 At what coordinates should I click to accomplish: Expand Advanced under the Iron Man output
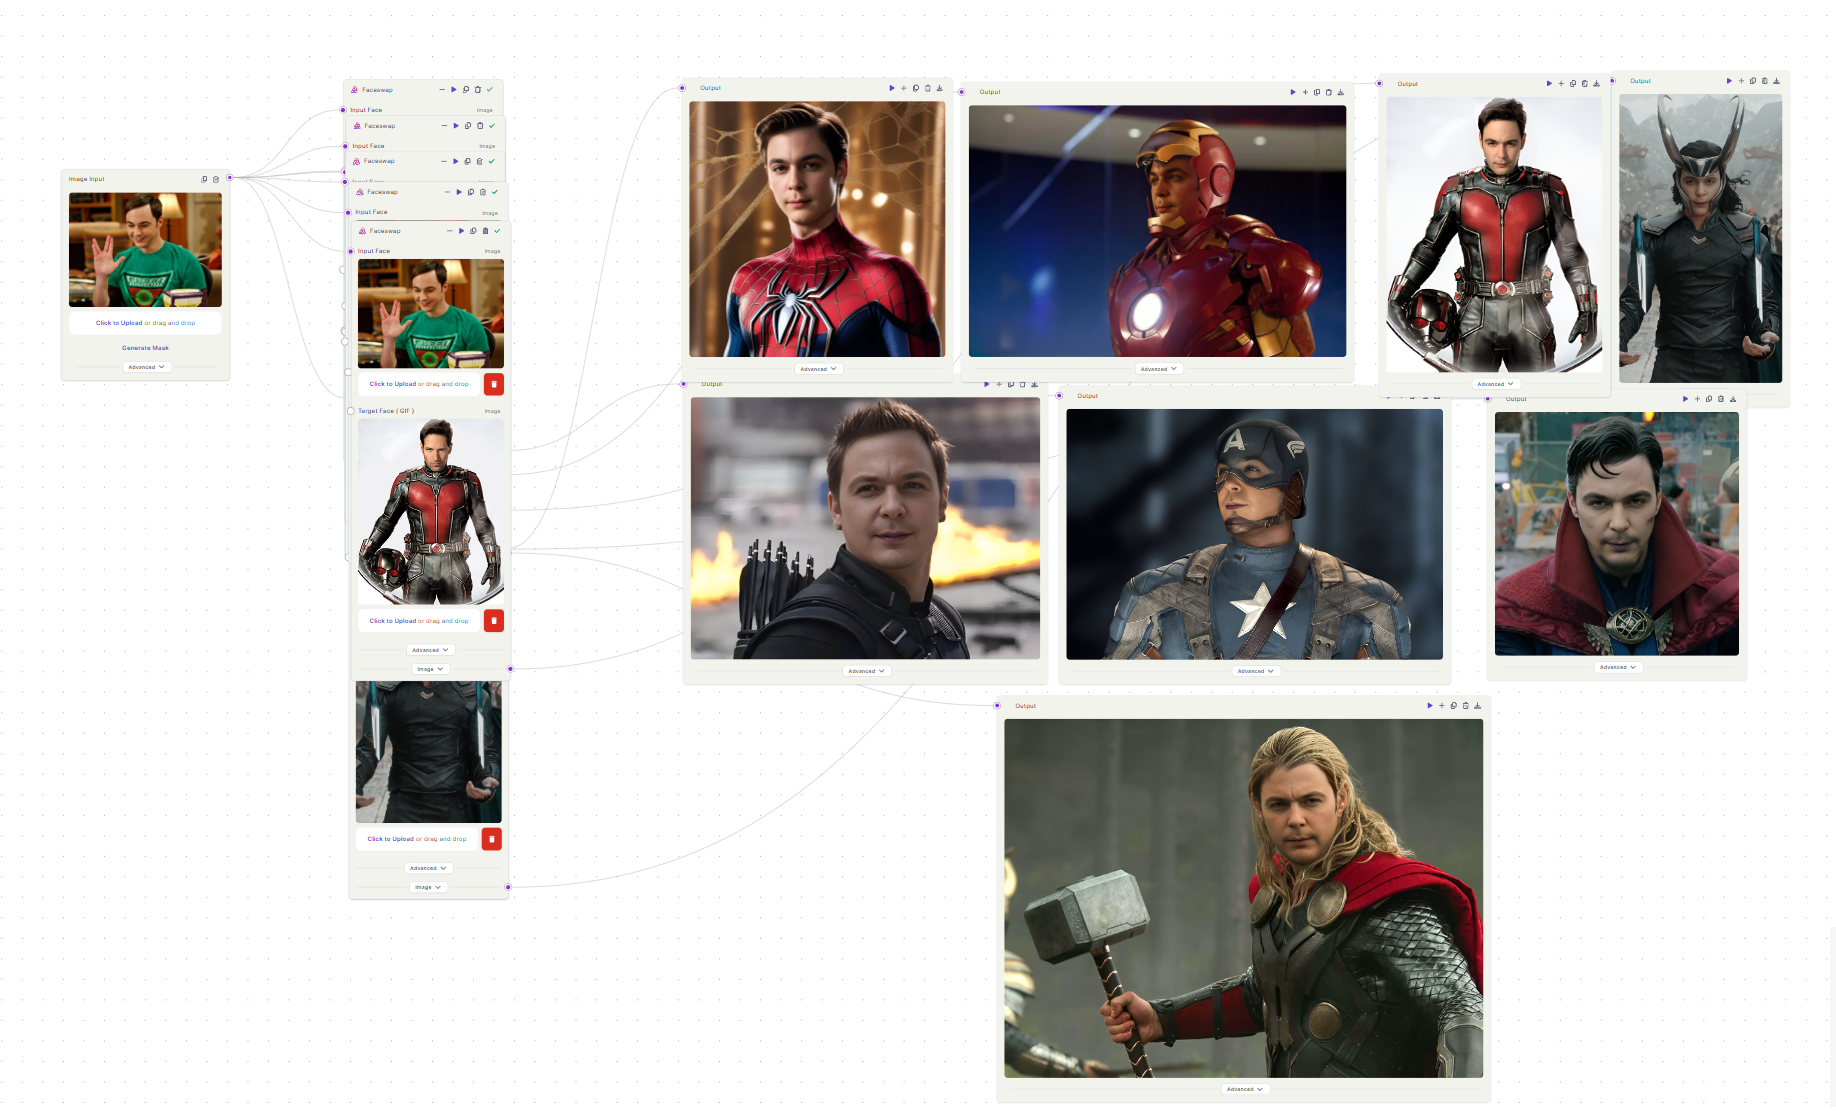[1158, 369]
